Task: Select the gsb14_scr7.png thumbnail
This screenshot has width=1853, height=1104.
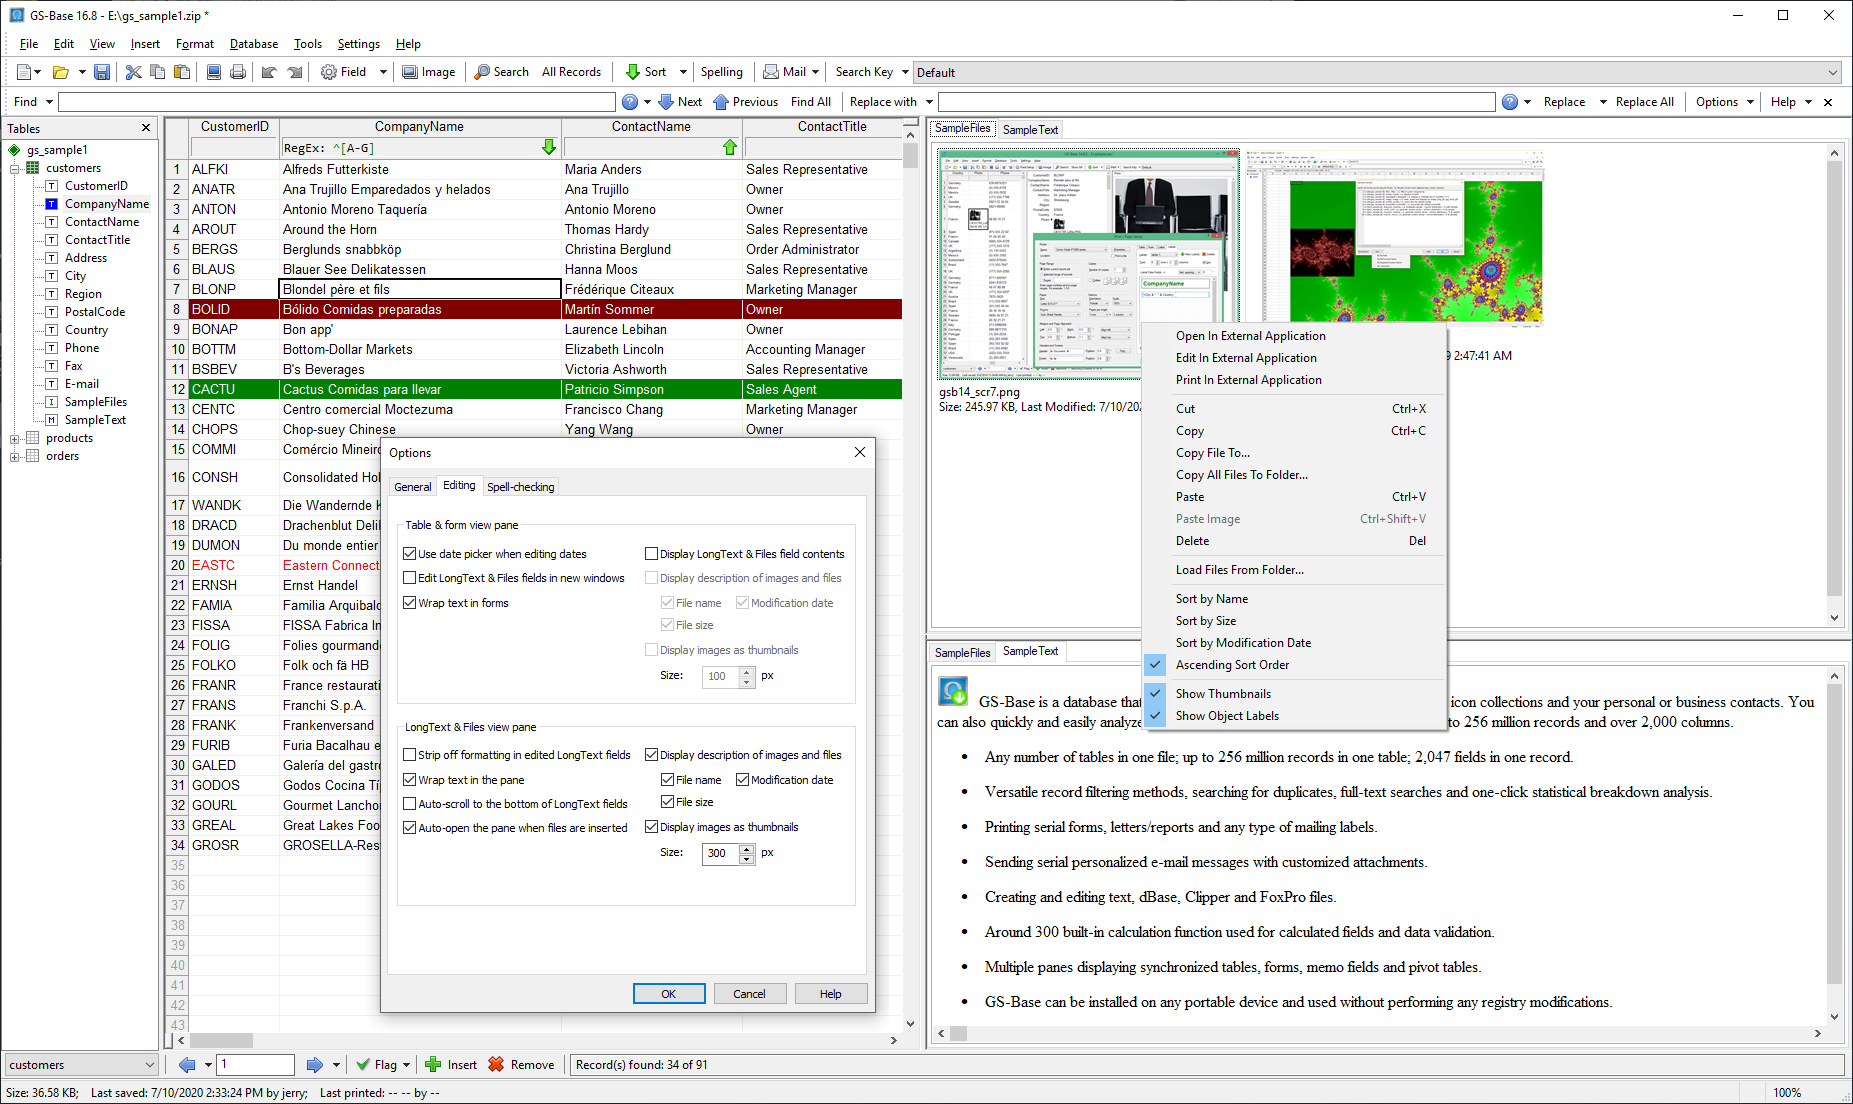Action: [x=1089, y=265]
